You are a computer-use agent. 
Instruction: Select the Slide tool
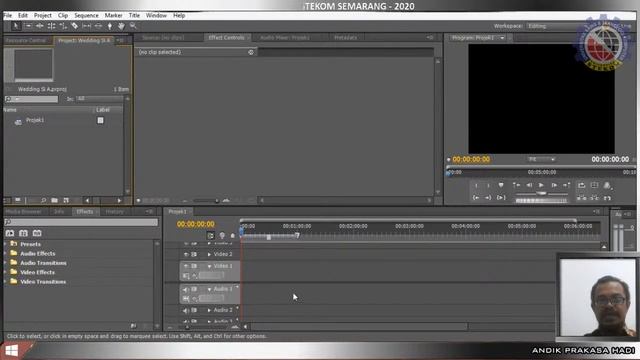98,26
